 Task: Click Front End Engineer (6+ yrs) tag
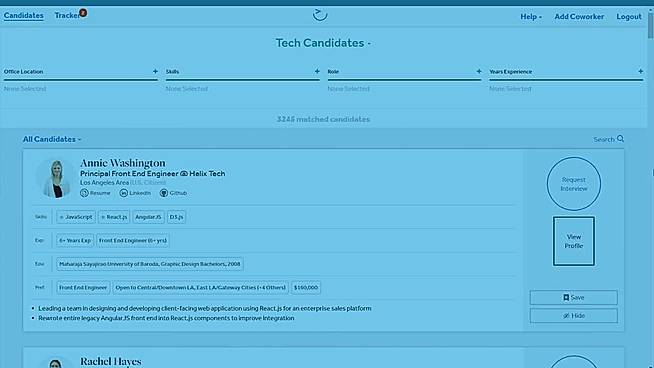133,240
